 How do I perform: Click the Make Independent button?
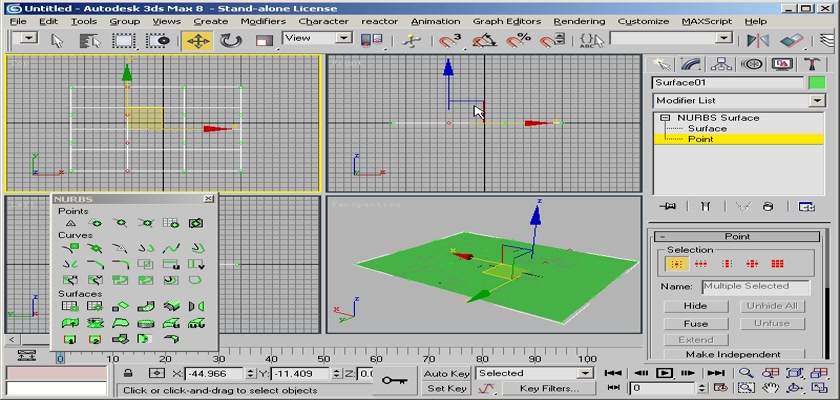[x=734, y=354]
